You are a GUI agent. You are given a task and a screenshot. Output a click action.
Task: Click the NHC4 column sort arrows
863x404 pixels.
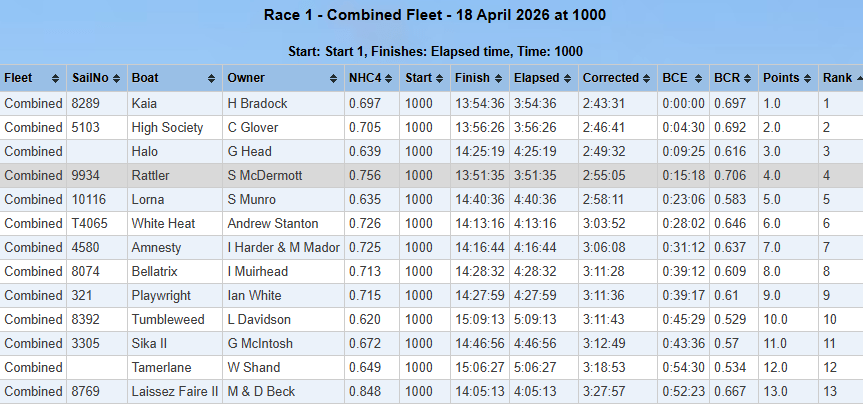[390, 78]
